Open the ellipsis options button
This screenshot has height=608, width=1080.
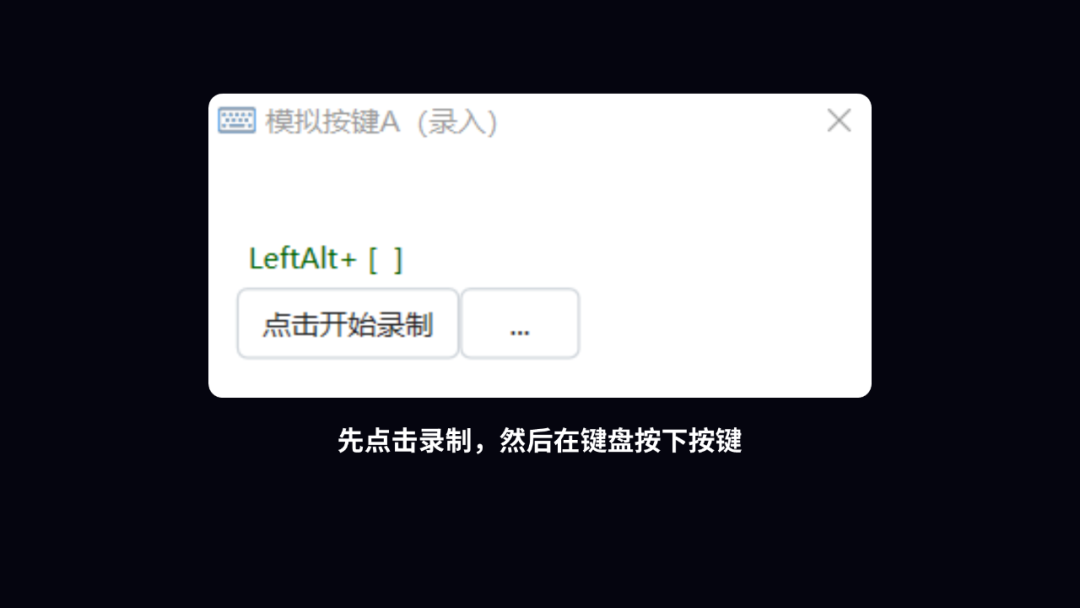click(x=520, y=324)
